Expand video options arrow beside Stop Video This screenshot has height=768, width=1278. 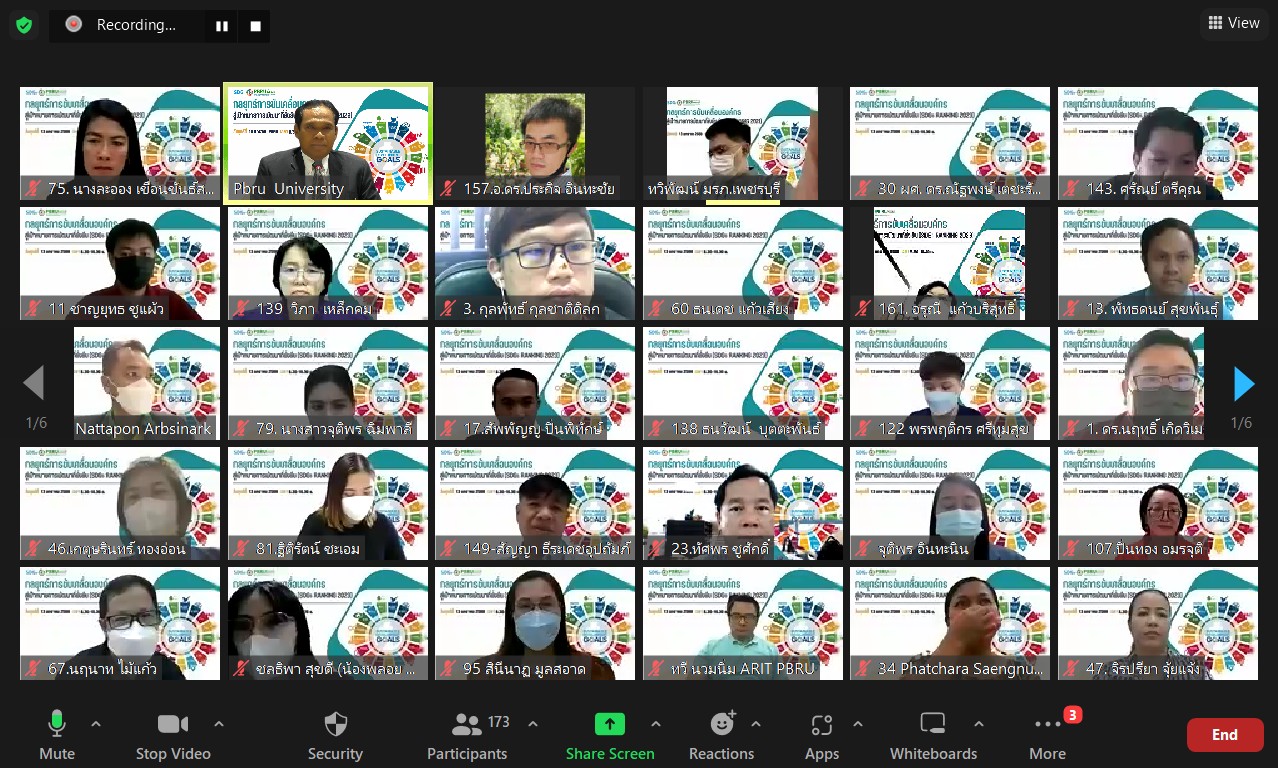click(x=219, y=724)
